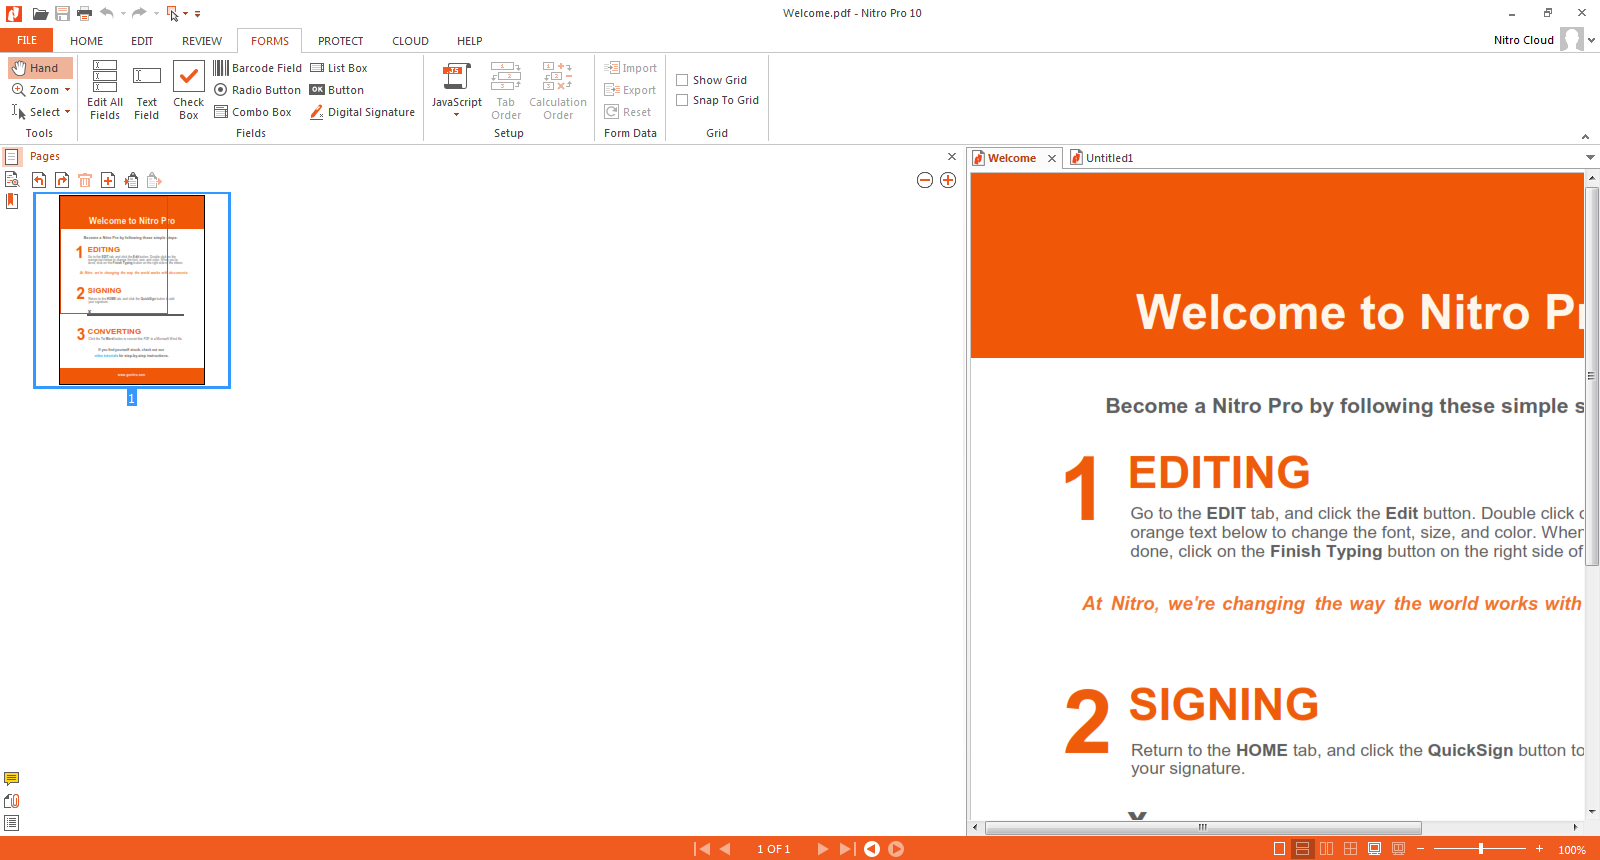This screenshot has height=860, width=1600.
Task: Expand the Select tool dropdown
Action: point(67,112)
